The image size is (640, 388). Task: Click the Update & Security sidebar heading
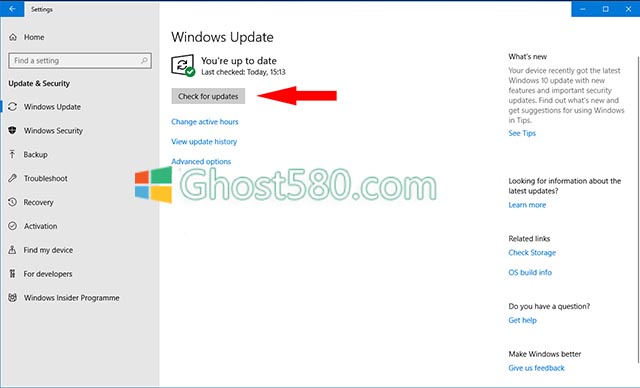(x=39, y=83)
